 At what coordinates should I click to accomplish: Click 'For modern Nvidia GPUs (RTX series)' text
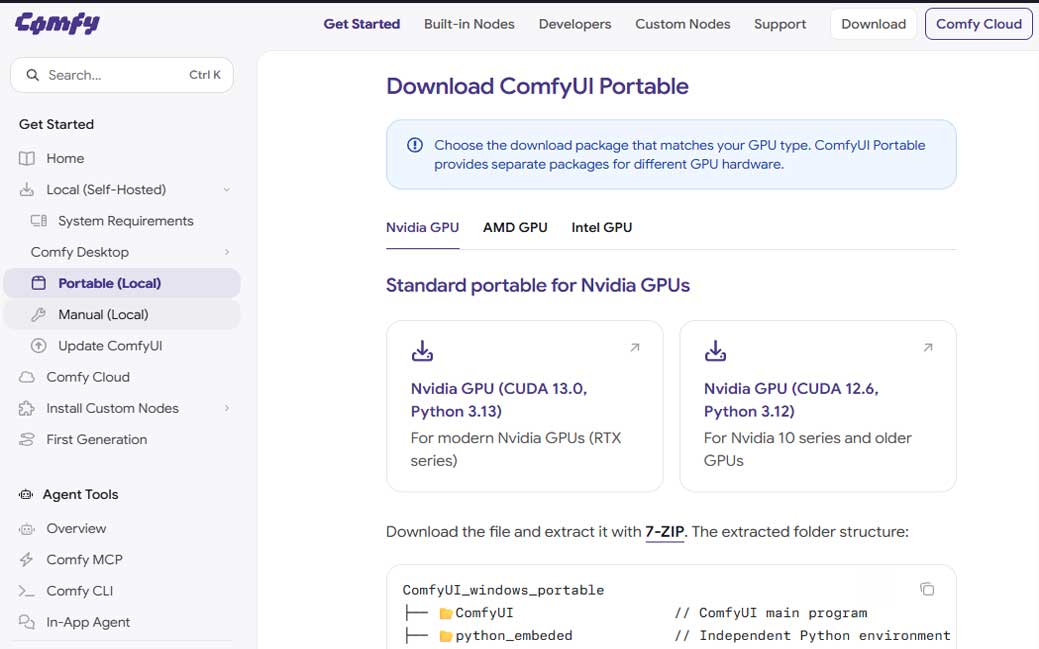(x=516, y=449)
